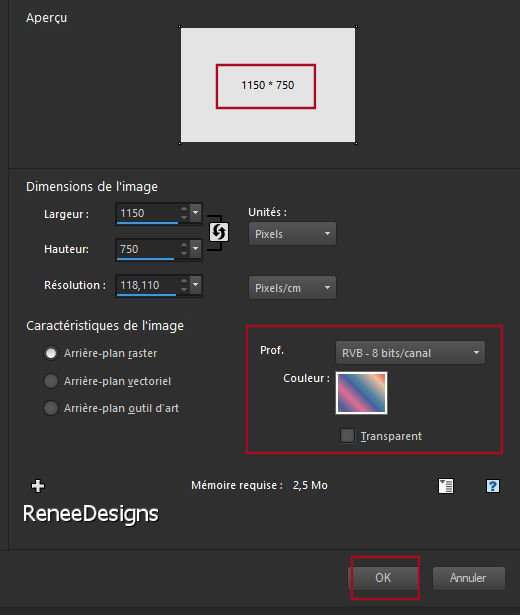Increase Largeur with up spinner arrow
Image resolution: width=520 pixels, height=615 pixels.
click(x=184, y=208)
